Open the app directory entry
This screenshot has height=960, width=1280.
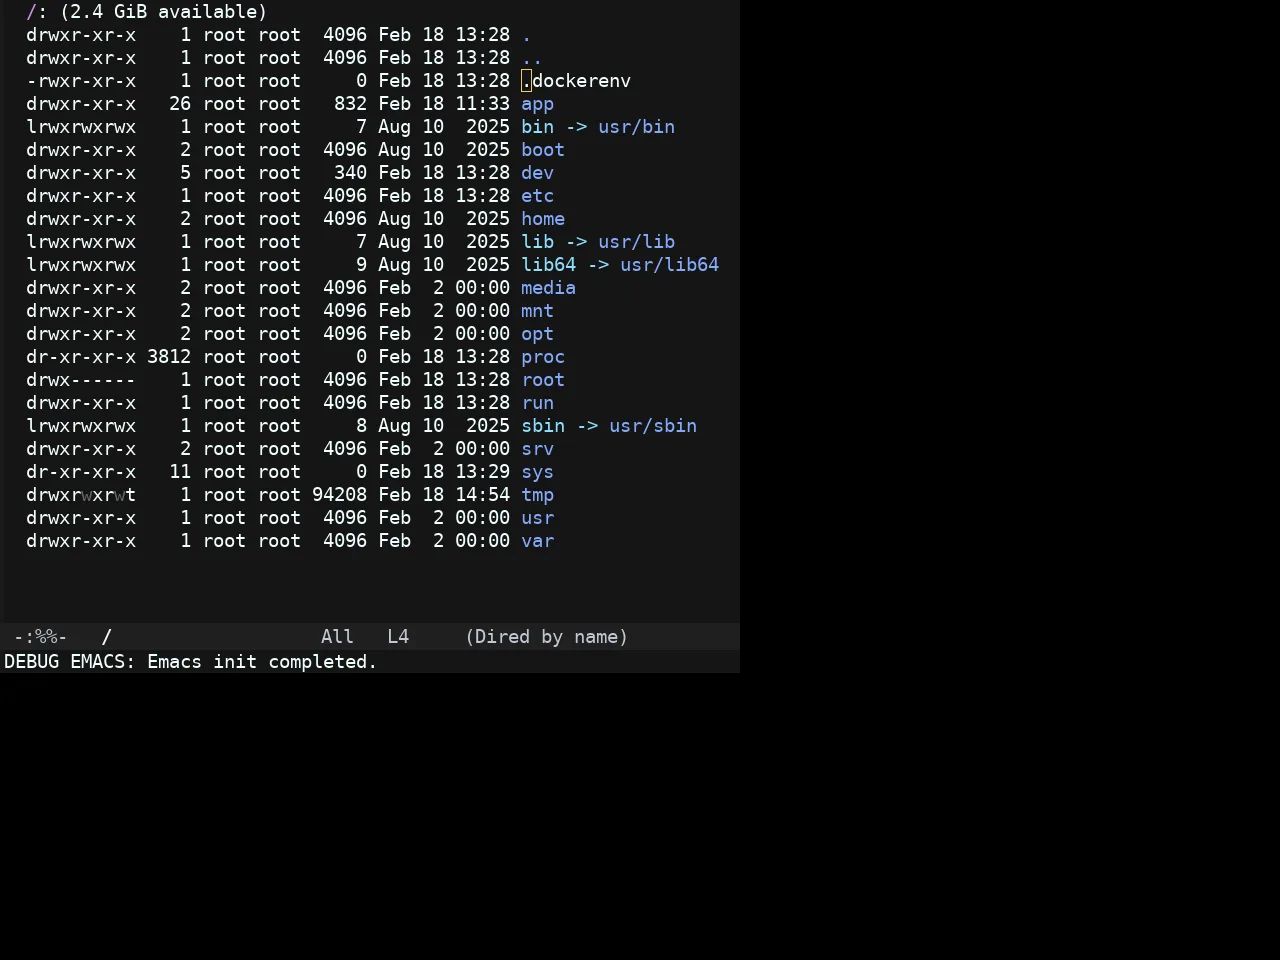pyautogui.click(x=537, y=104)
